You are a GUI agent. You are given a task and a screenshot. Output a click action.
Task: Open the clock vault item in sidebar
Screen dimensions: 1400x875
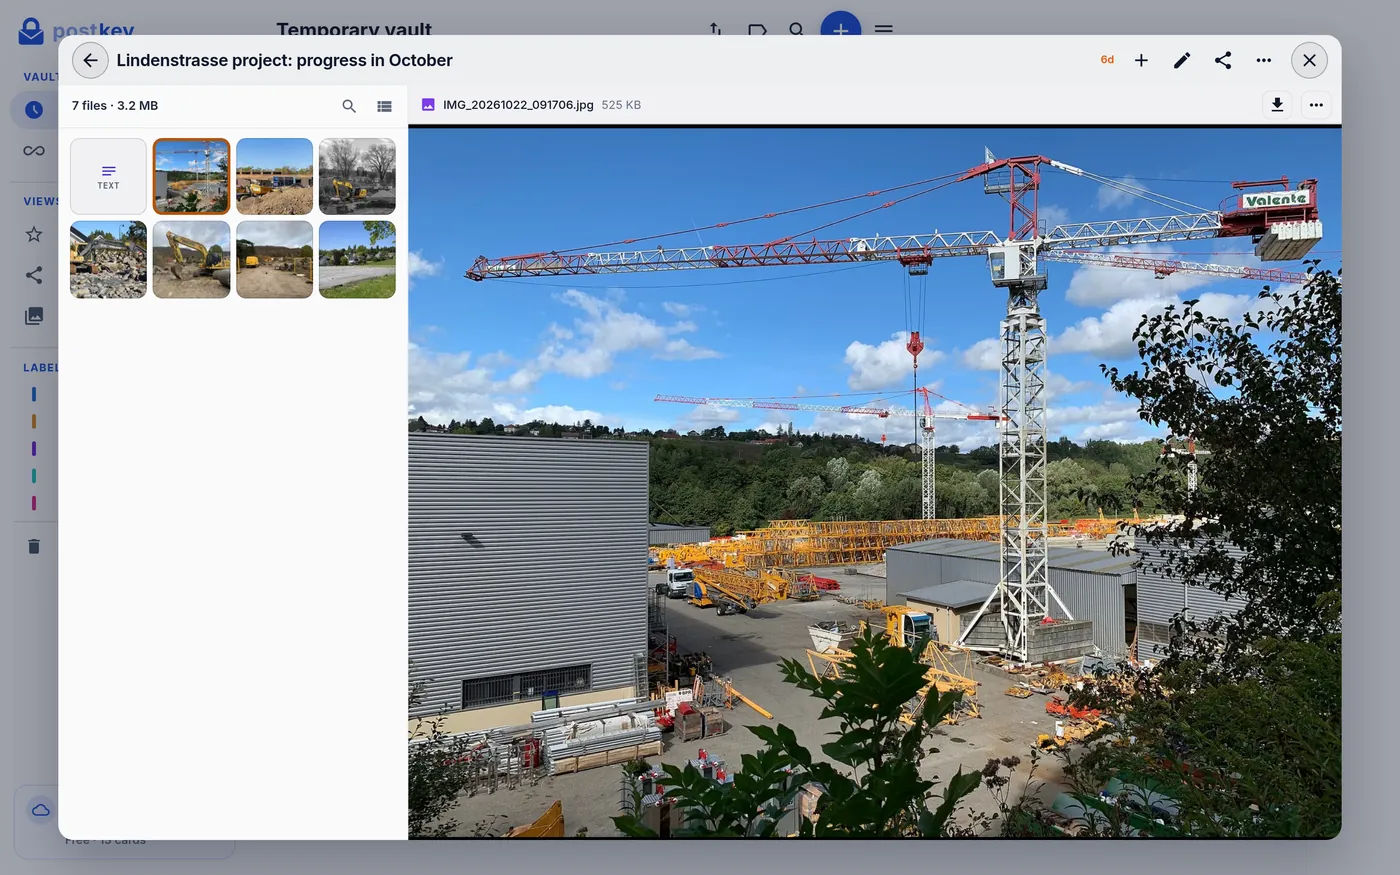(34, 110)
